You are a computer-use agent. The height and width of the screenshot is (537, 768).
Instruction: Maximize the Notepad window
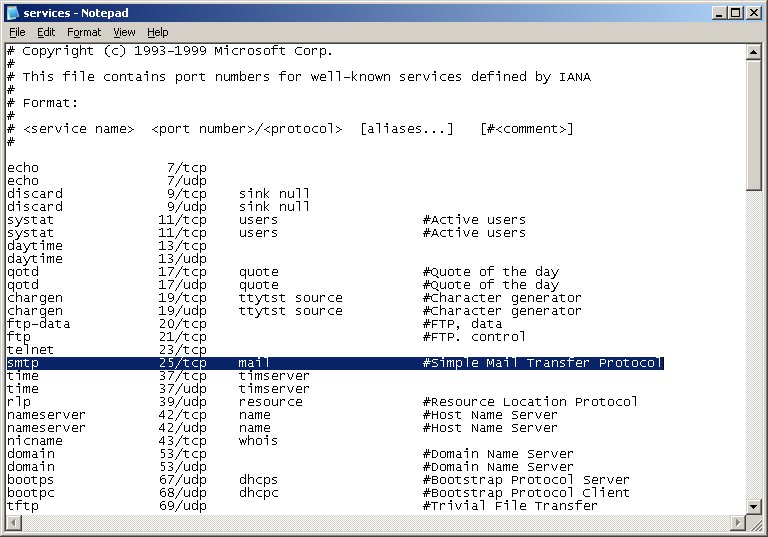[735, 13]
